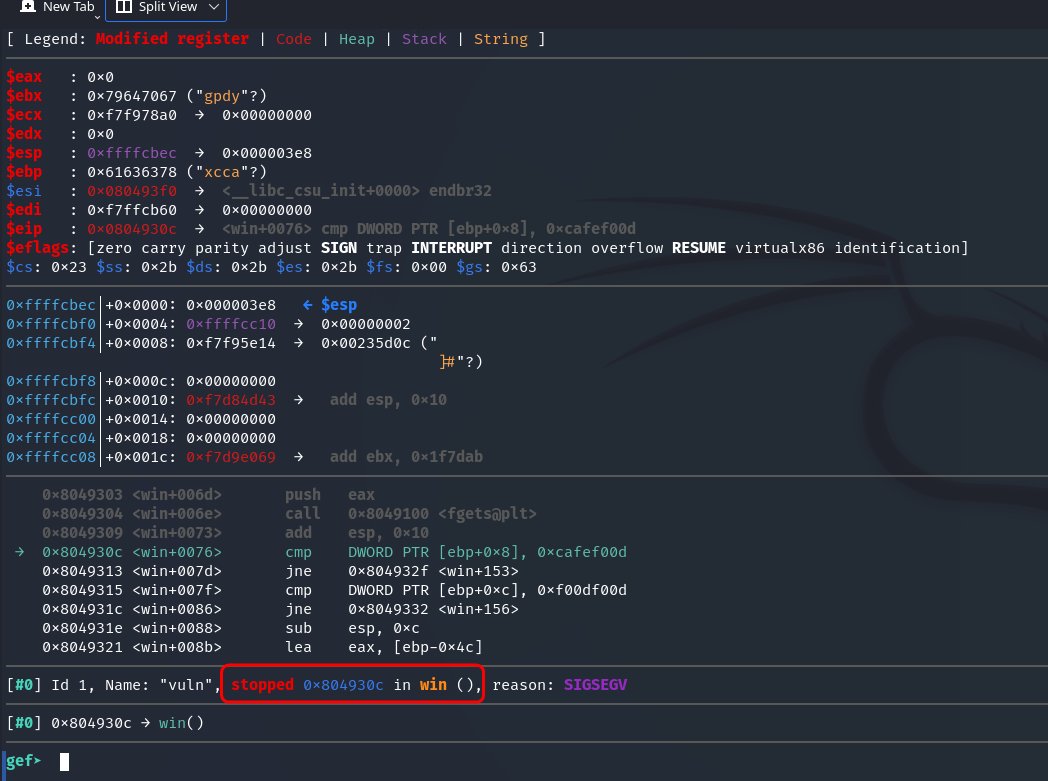Click the SIGSEGV reason text
Image resolution: width=1048 pixels, height=781 pixels.
click(x=595, y=685)
